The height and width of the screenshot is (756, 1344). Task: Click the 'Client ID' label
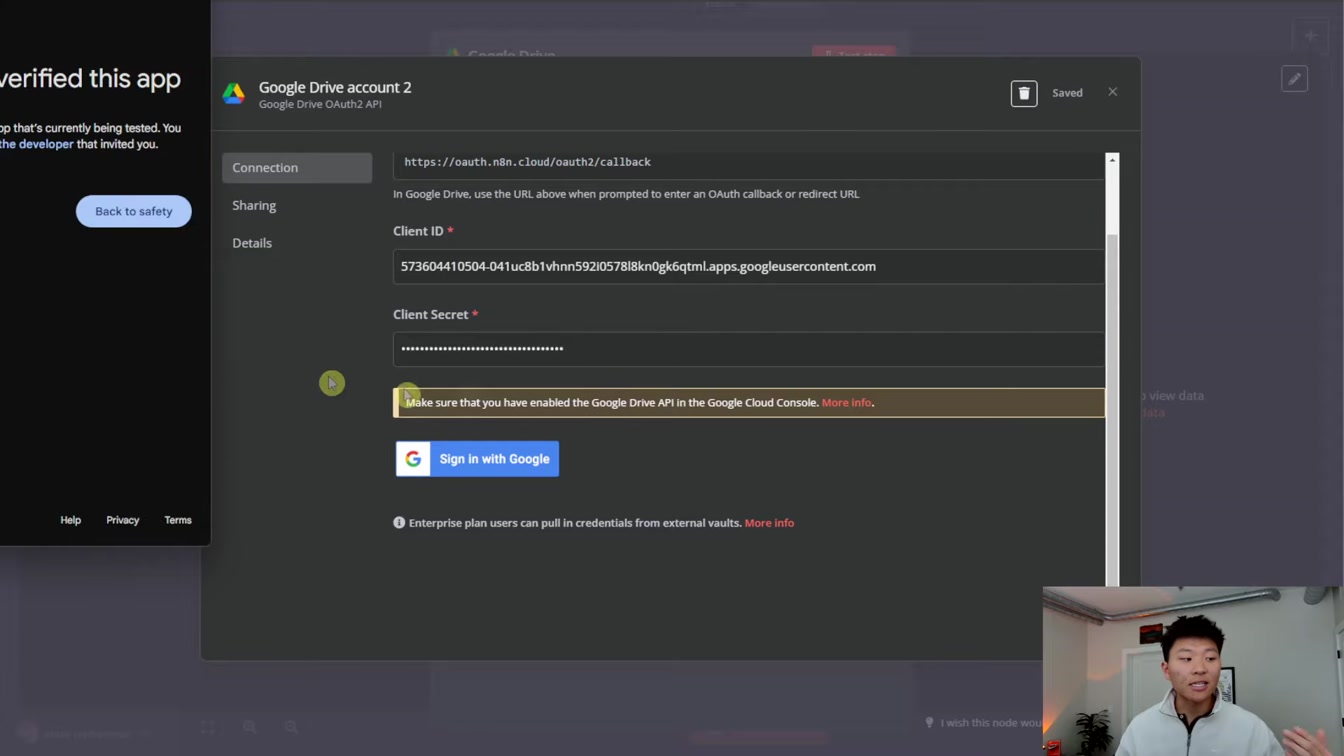418,231
